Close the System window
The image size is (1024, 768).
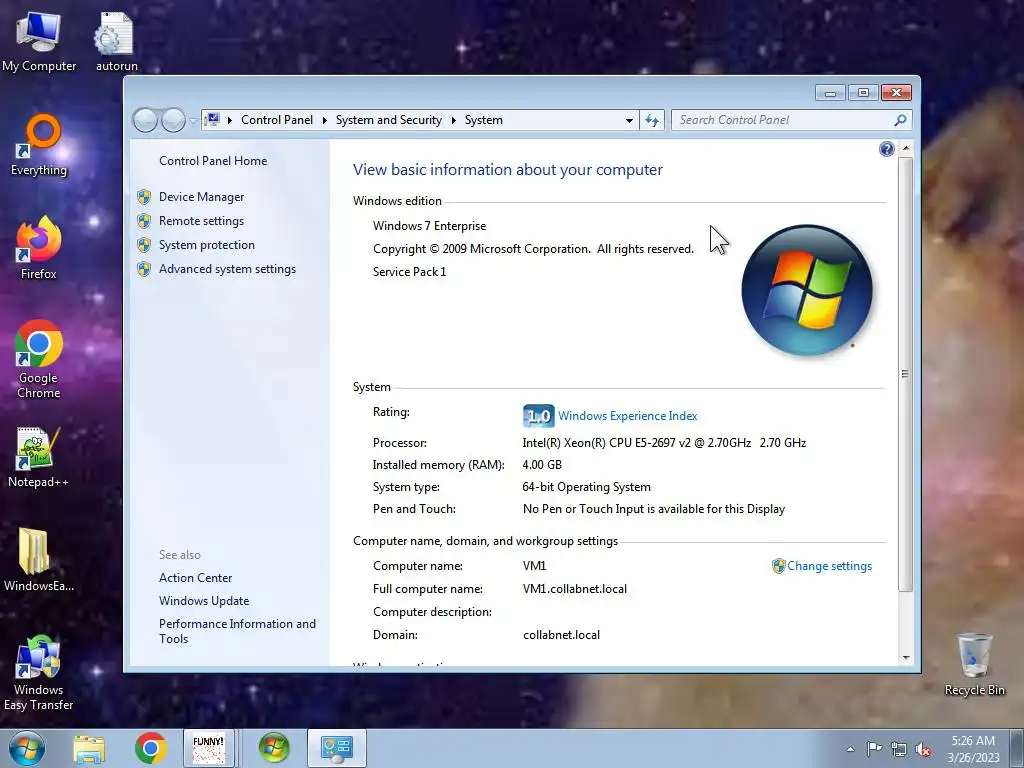[x=896, y=93]
